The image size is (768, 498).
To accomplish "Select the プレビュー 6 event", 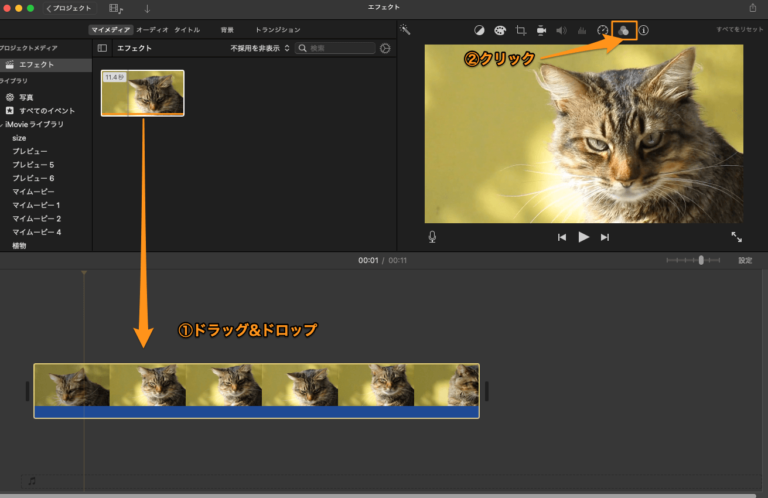I will 33,178.
